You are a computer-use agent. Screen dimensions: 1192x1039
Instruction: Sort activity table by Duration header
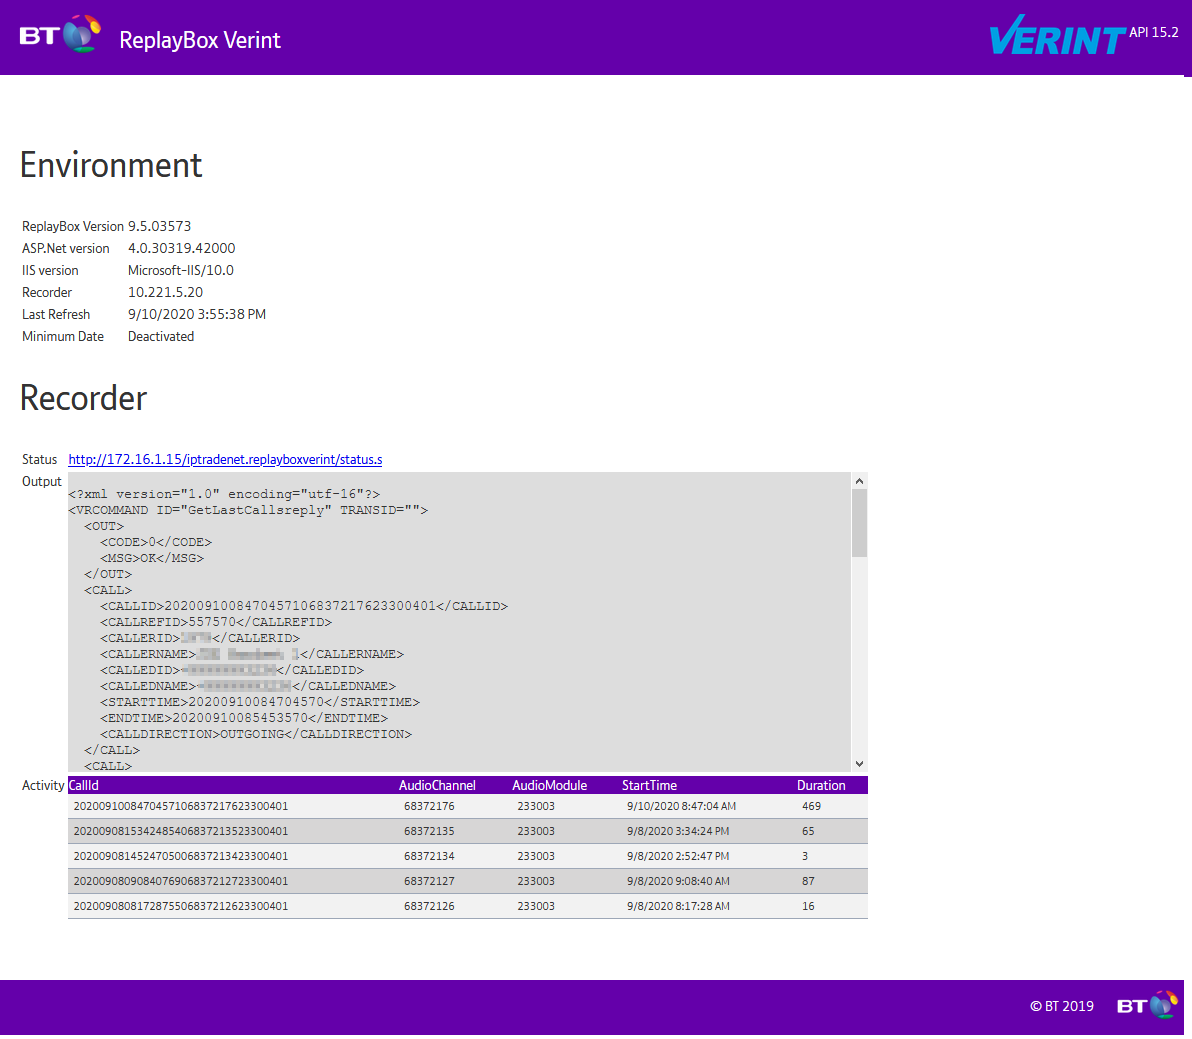821,785
